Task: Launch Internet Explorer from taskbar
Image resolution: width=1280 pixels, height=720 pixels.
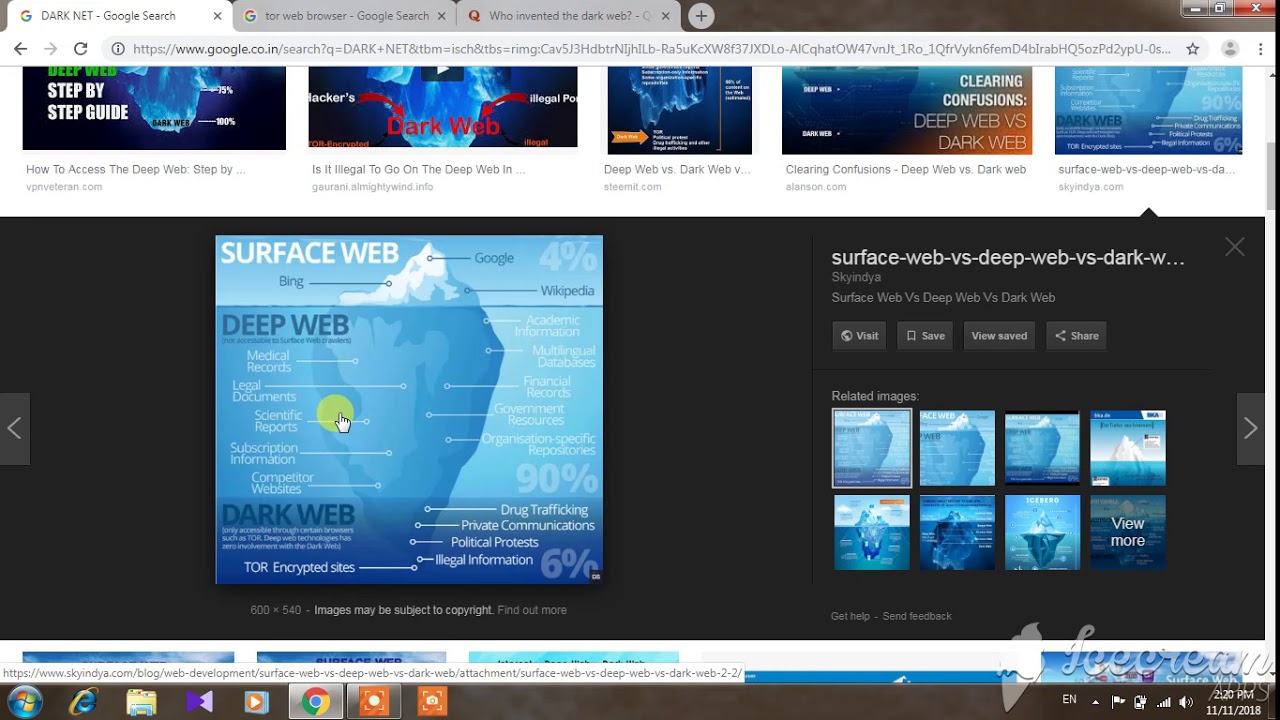Action: (84, 702)
